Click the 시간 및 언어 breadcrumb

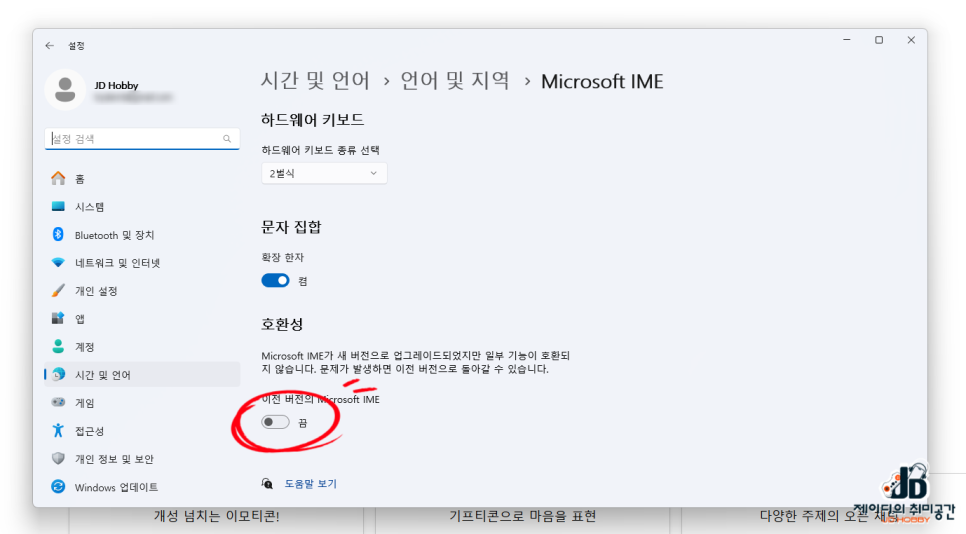coord(315,81)
